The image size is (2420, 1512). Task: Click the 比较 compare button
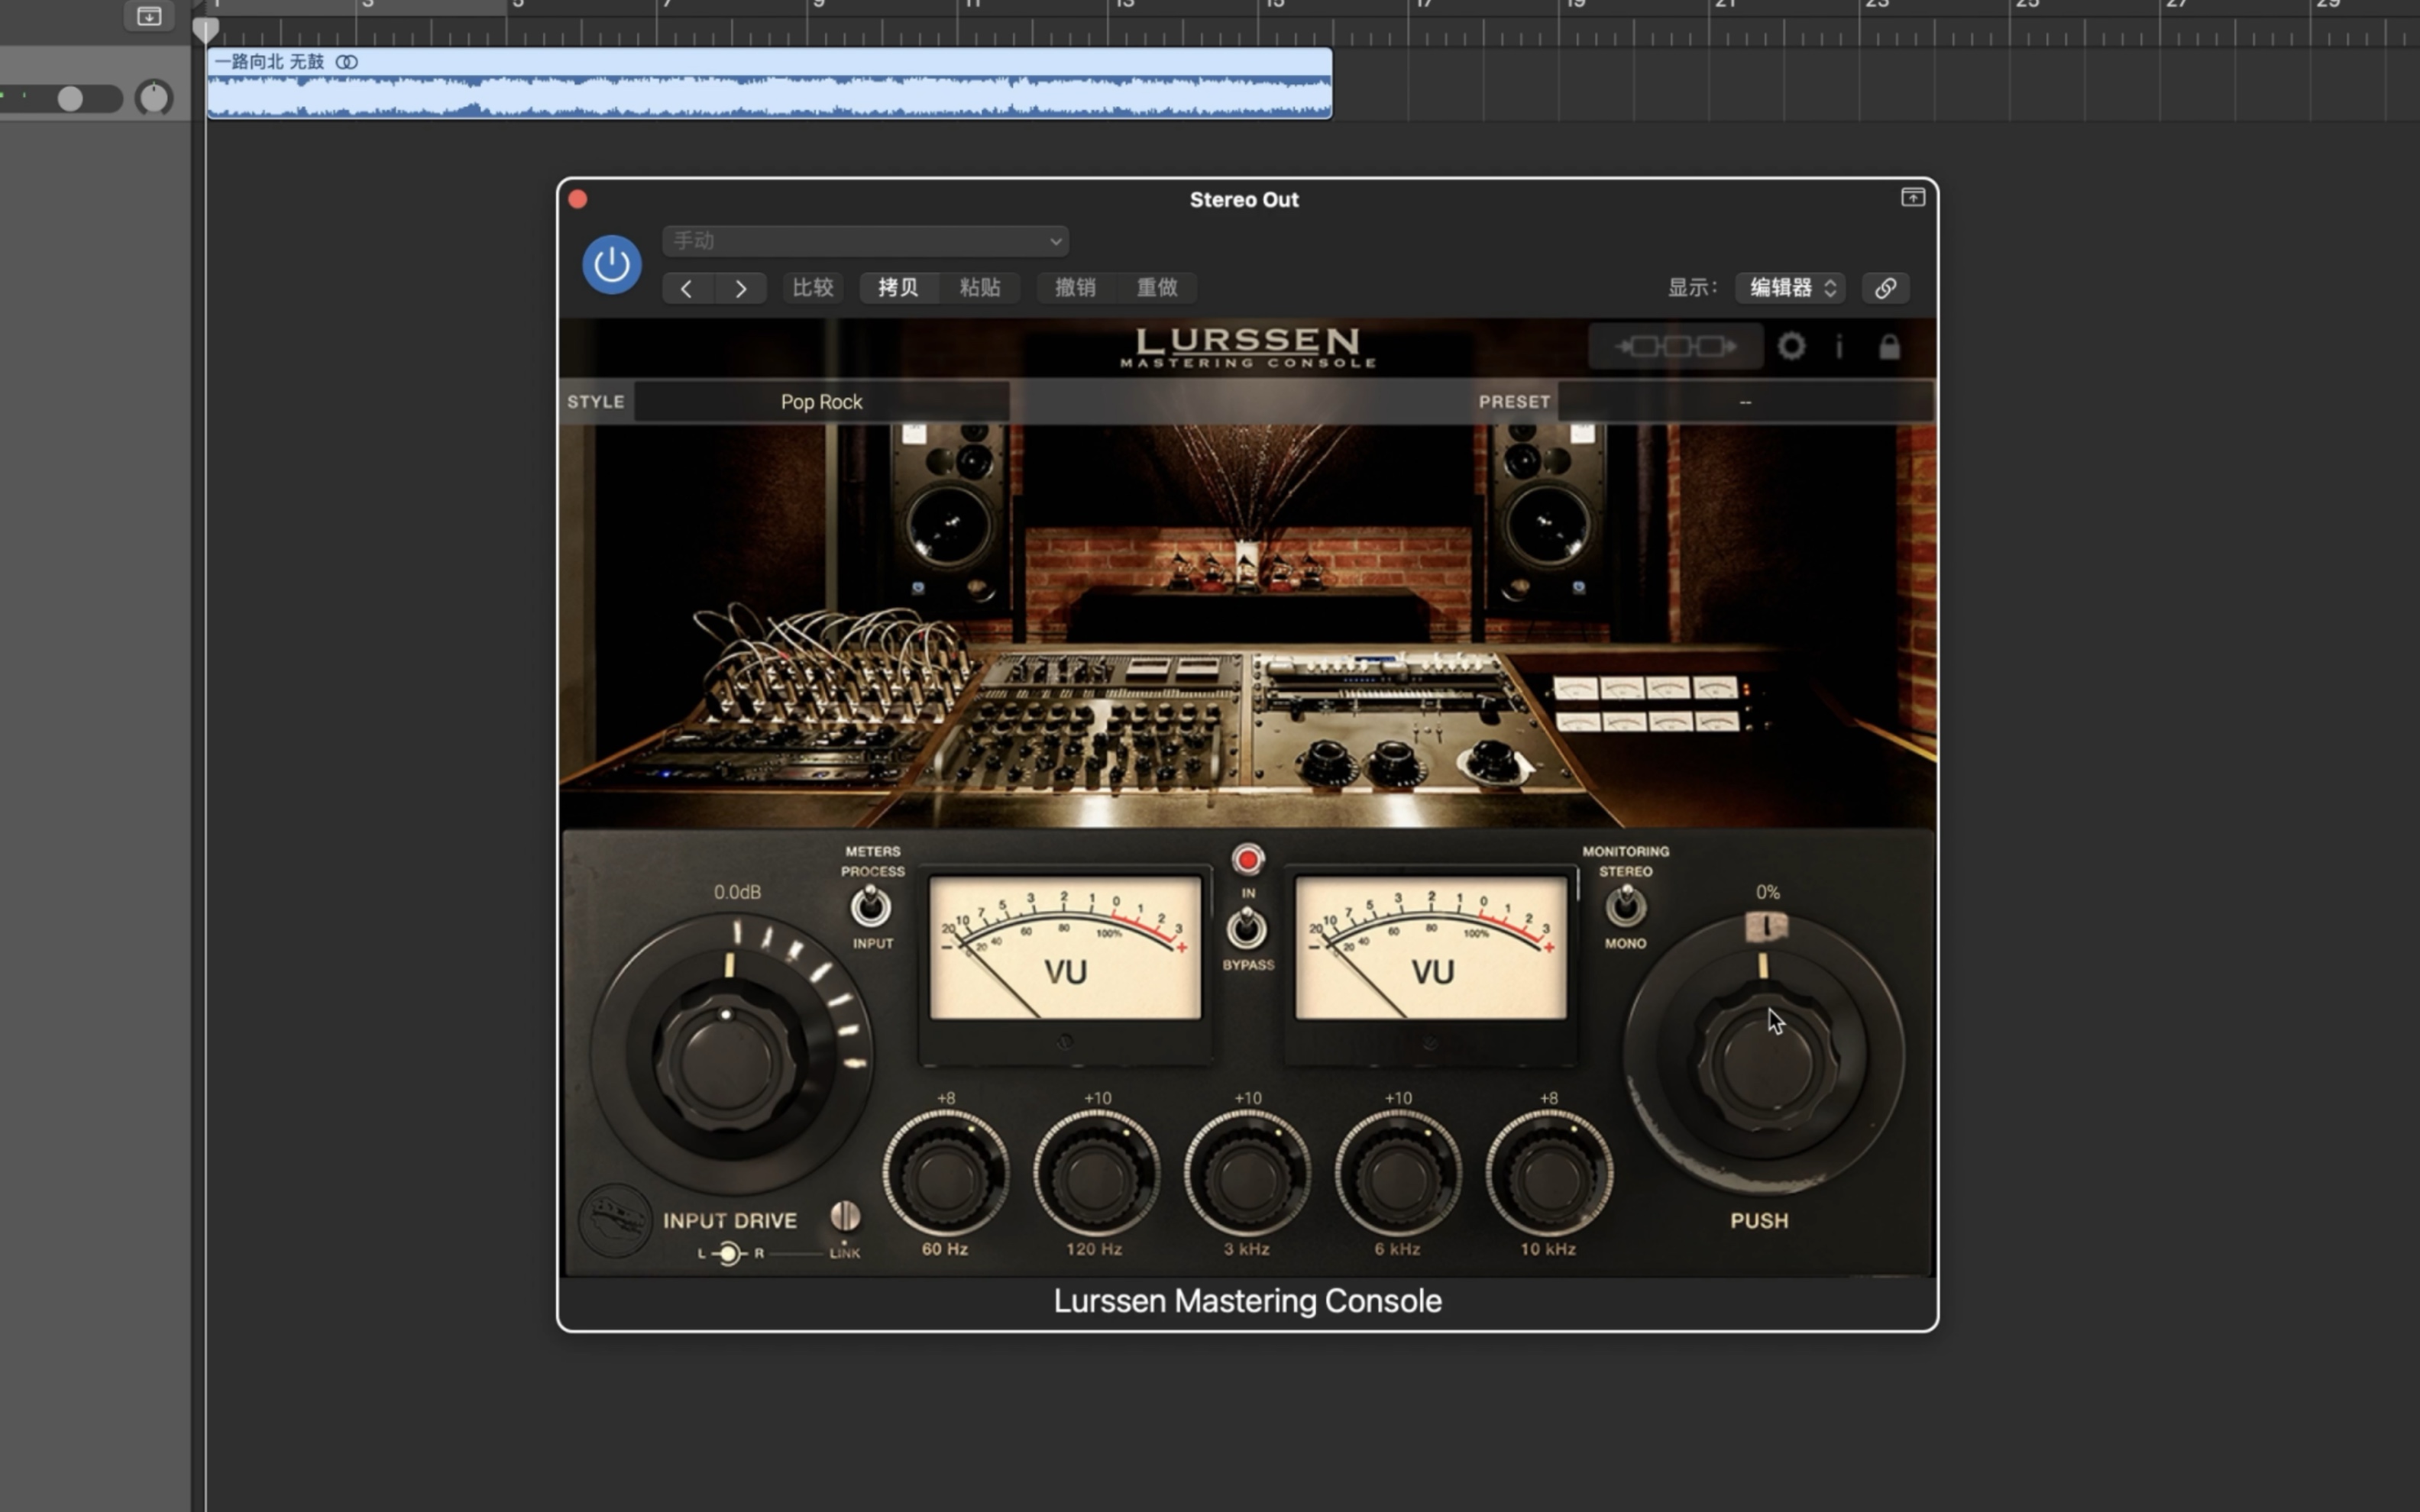click(812, 288)
